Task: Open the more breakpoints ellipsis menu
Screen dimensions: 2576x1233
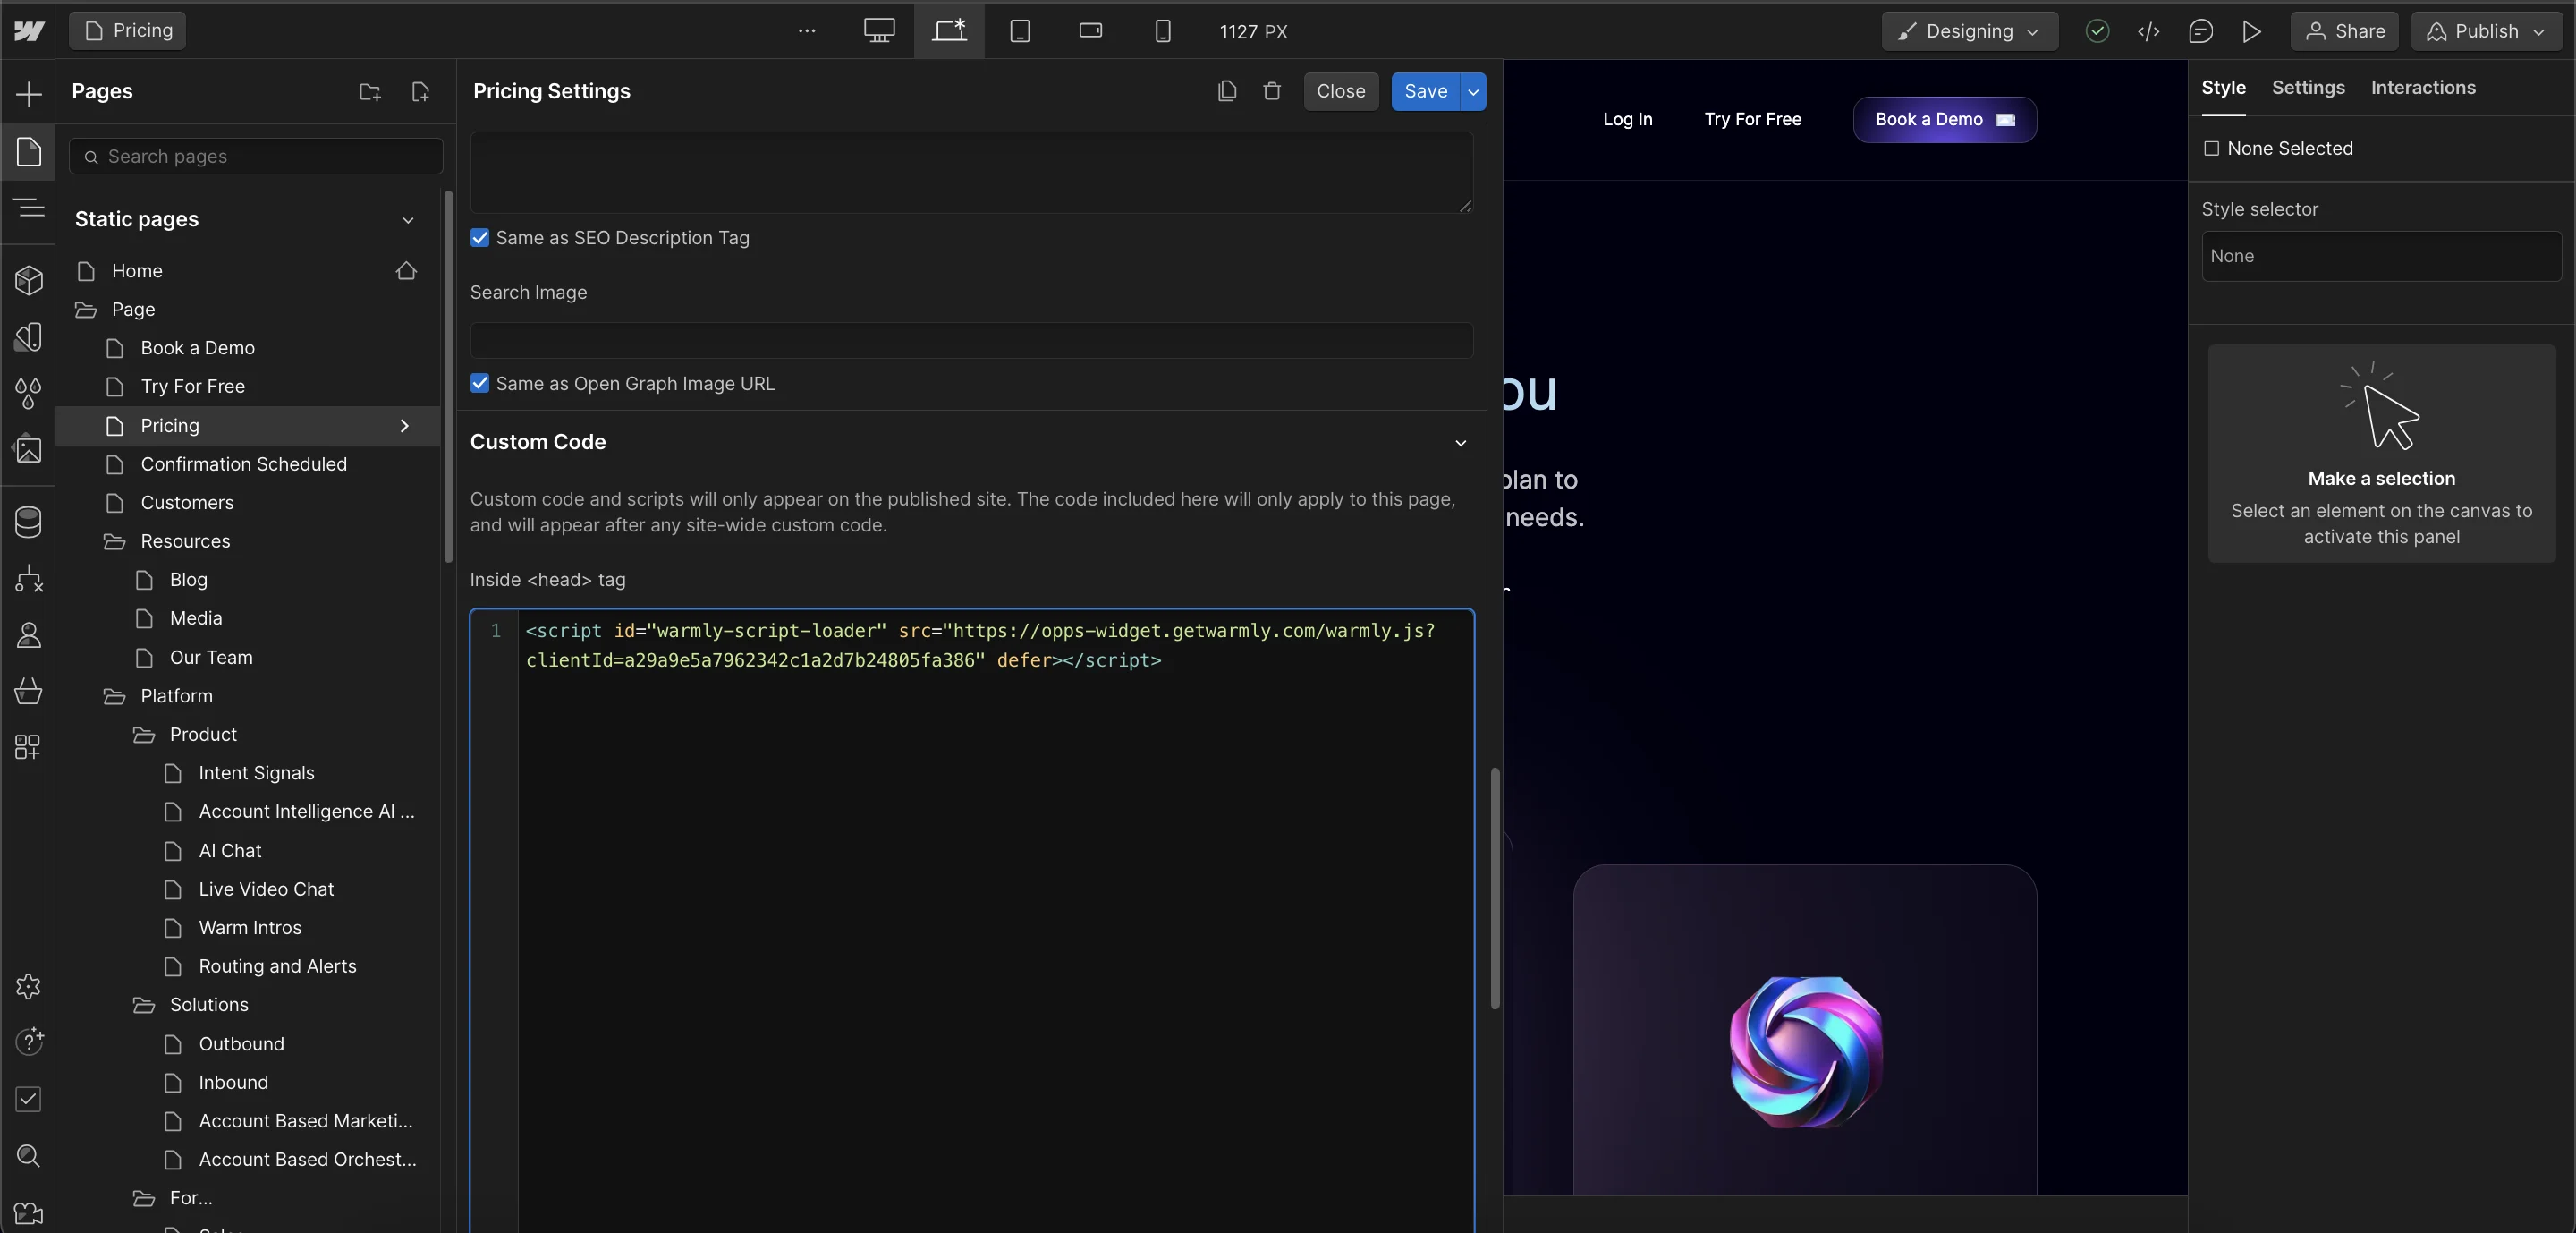Action: (807, 31)
